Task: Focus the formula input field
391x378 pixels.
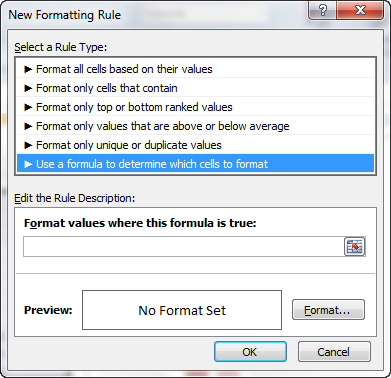Action: point(183,247)
